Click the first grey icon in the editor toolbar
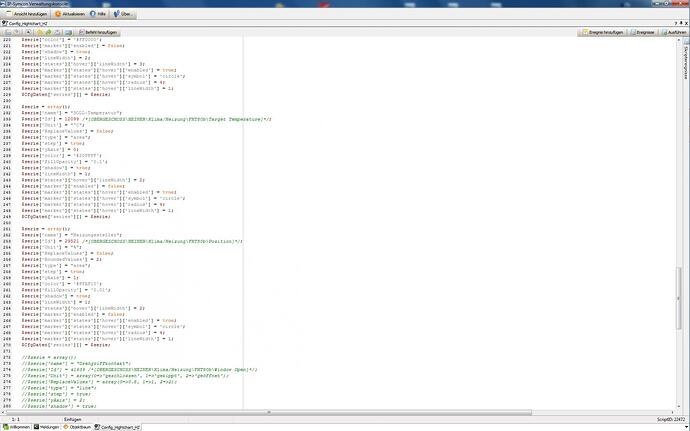This screenshot has width=690, height=431. pyautogui.click(x=8, y=33)
